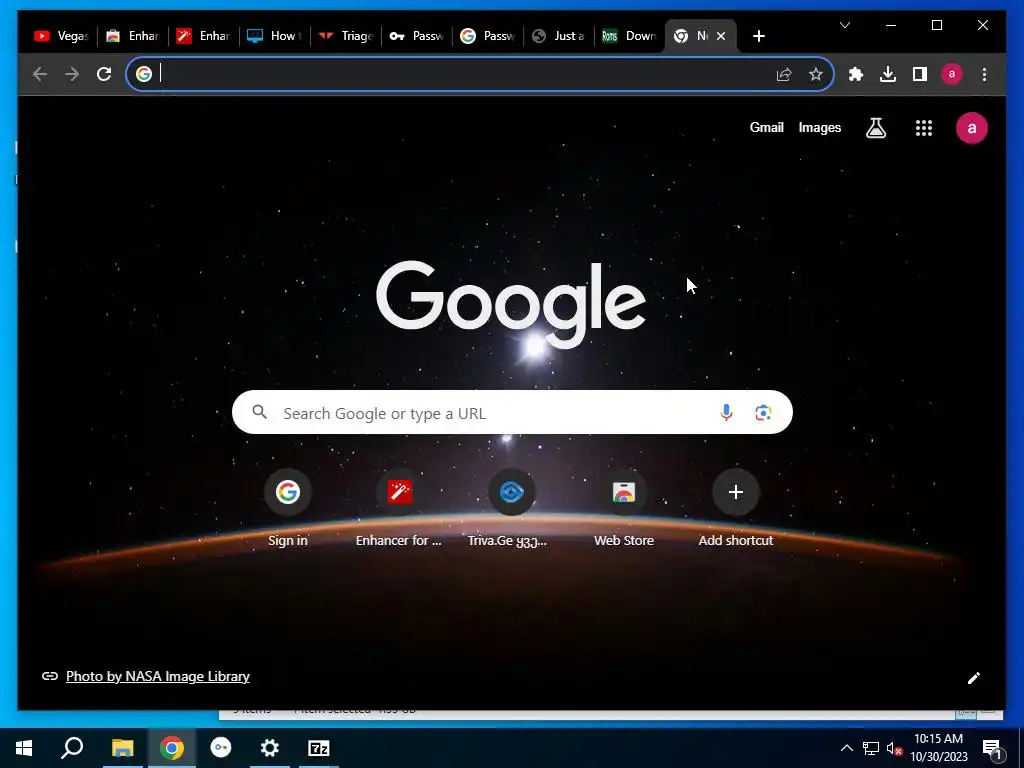
Task: Open a new tab with plus button
Action: pyautogui.click(x=758, y=36)
